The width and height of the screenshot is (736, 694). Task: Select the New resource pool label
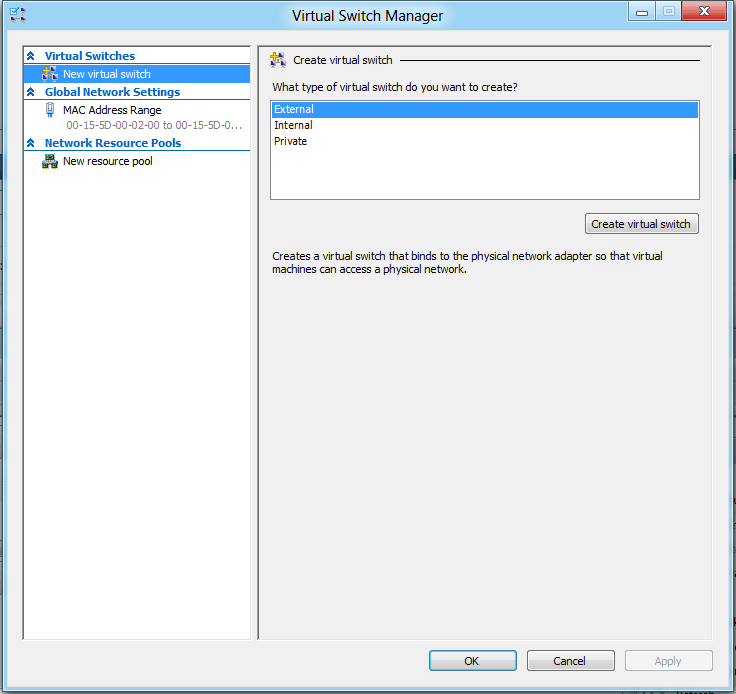pos(108,162)
